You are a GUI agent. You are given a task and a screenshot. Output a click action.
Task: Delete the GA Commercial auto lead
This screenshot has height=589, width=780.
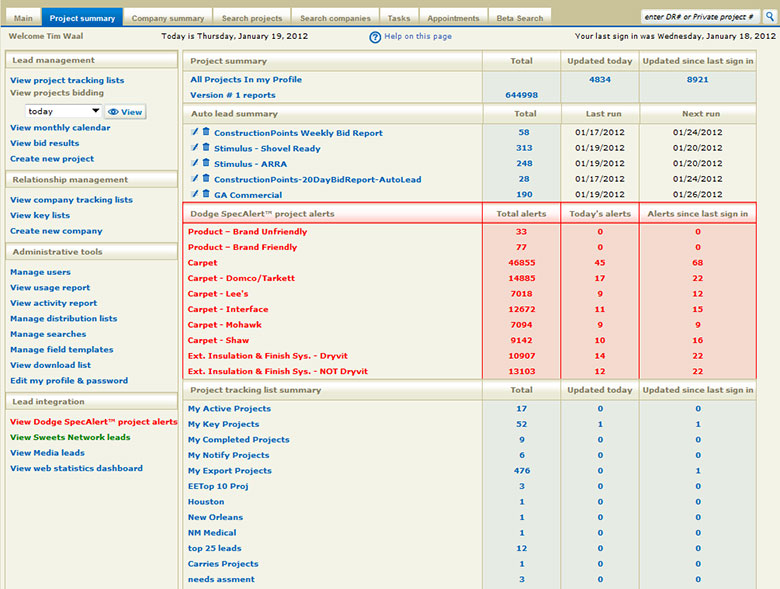206,194
